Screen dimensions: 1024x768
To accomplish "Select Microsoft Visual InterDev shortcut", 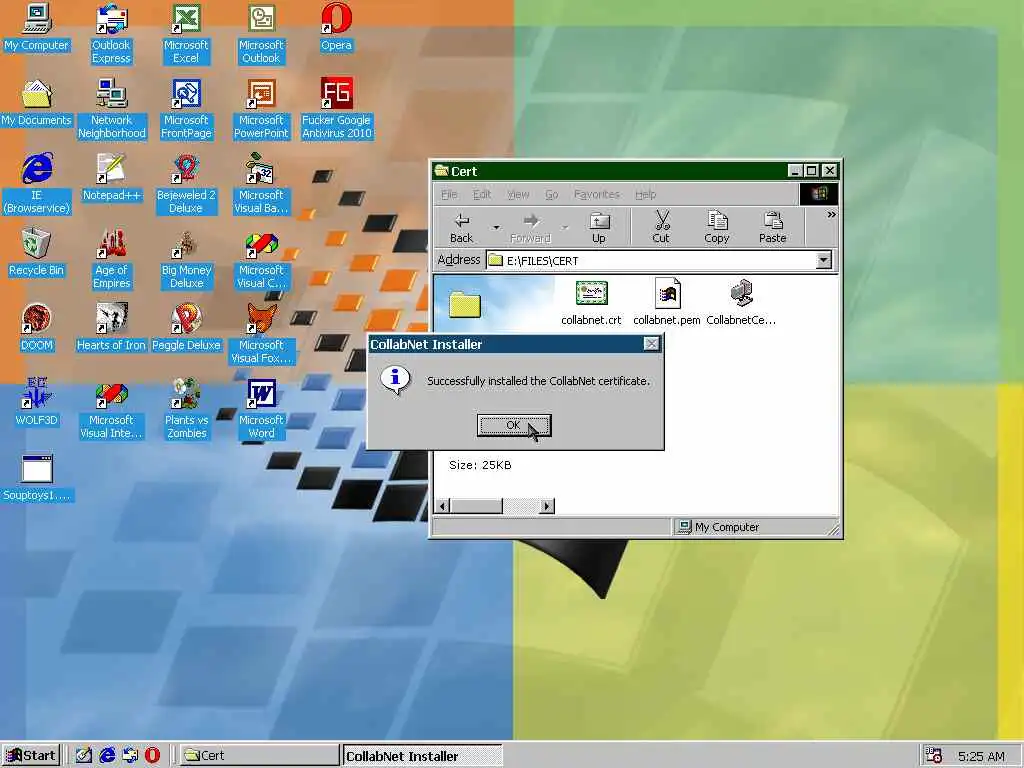I will [112, 409].
